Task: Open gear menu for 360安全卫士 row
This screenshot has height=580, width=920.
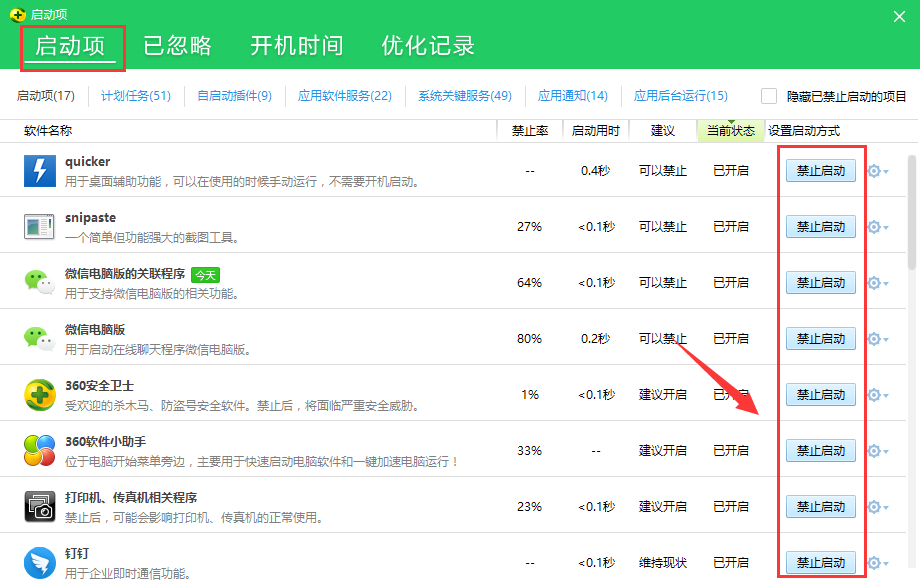Action: 877,395
